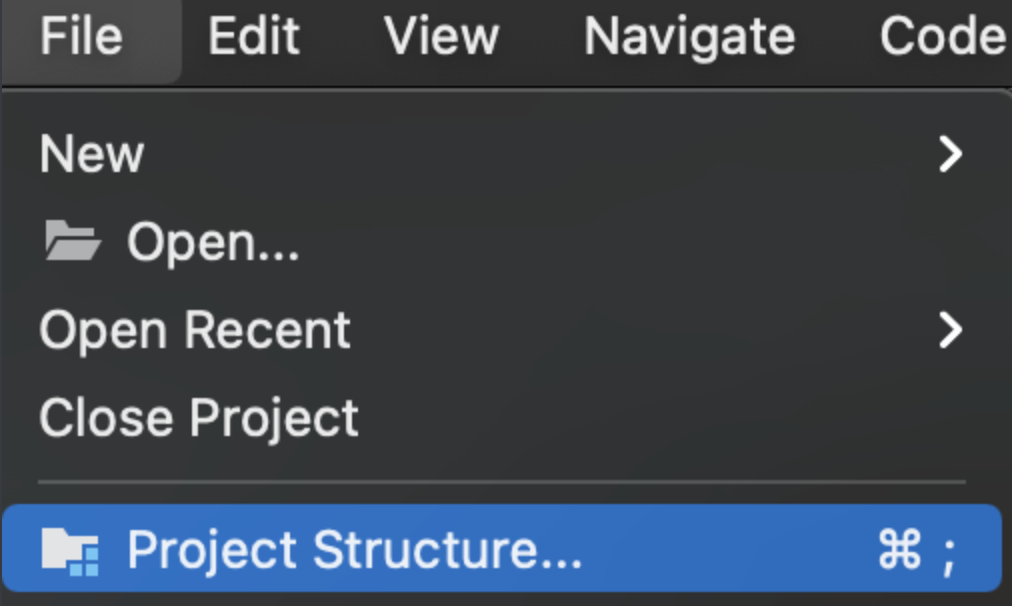
Task: Open the Code menu
Action: 941,38
